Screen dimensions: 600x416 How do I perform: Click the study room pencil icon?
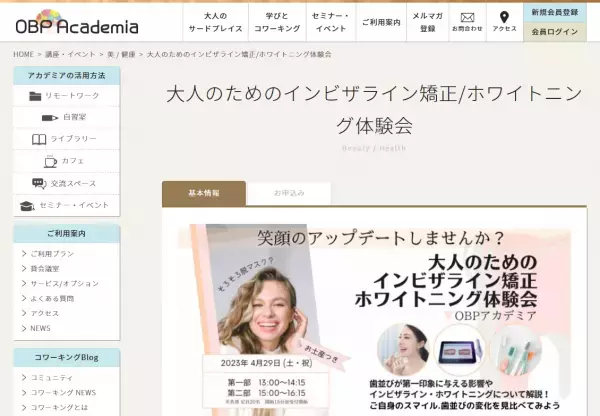click(50, 117)
